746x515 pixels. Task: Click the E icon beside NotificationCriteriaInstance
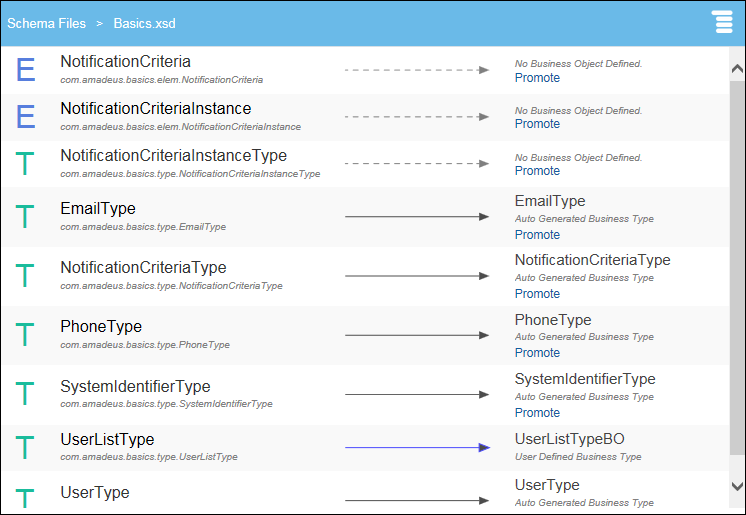(x=26, y=116)
